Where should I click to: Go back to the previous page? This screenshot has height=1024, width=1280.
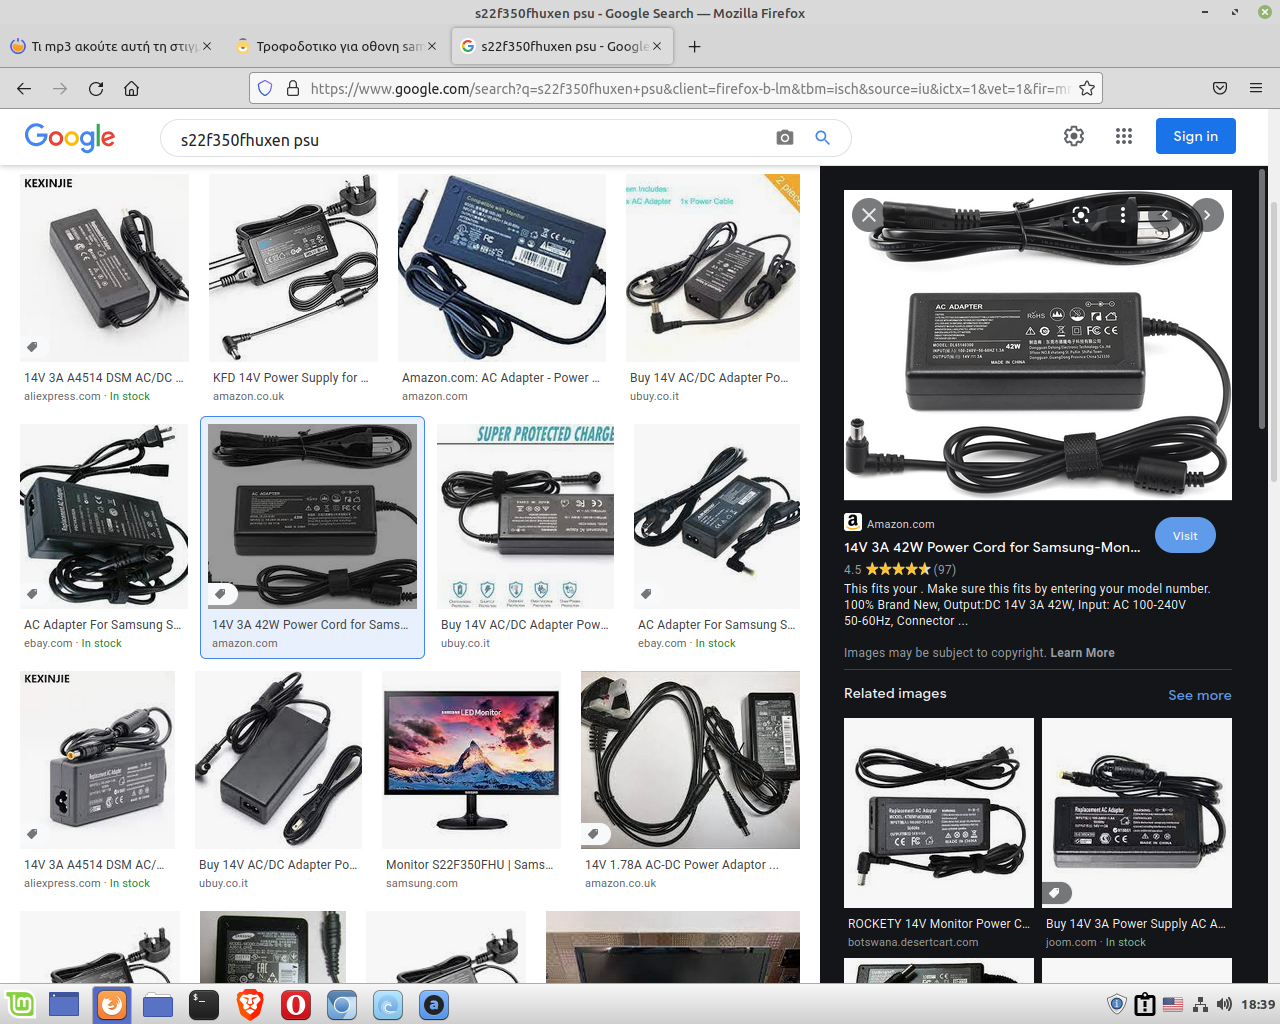click(24, 88)
